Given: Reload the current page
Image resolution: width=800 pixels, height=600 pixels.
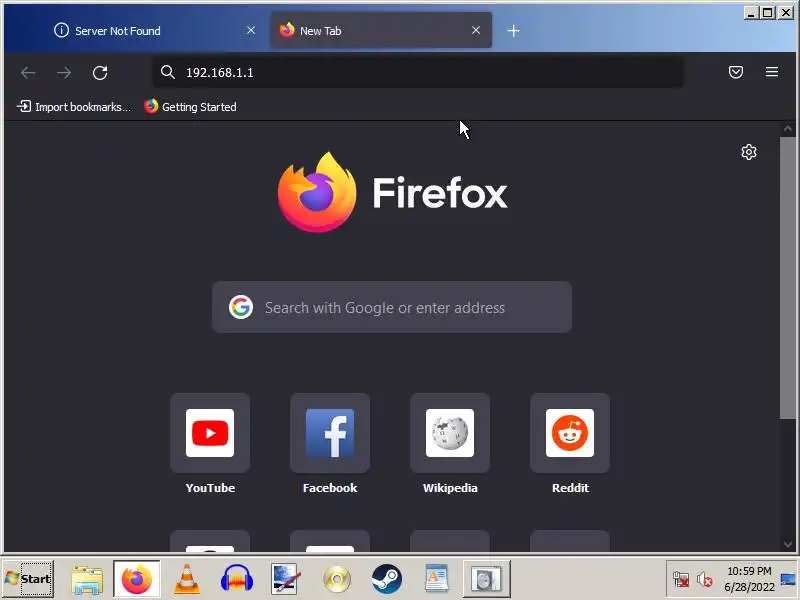Looking at the screenshot, I should point(100,72).
